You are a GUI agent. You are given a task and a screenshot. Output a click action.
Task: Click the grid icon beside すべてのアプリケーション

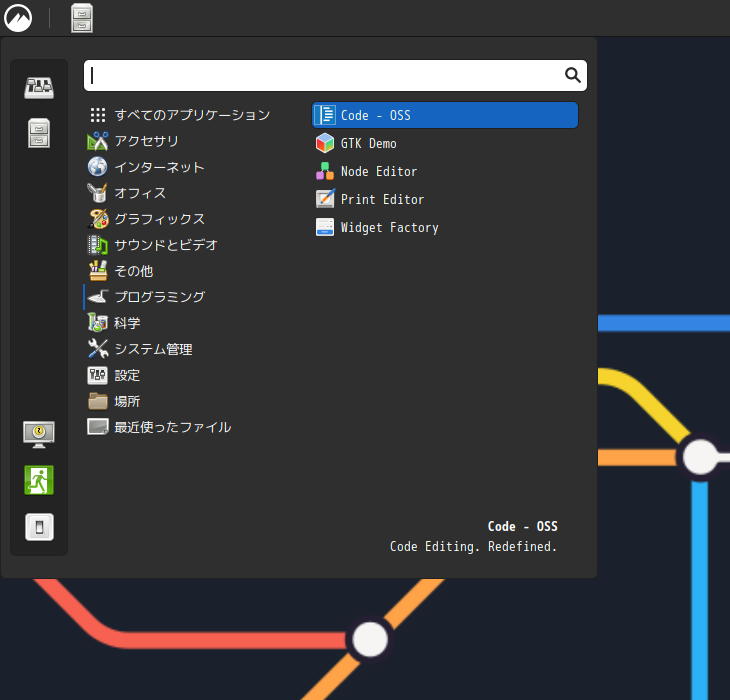click(98, 115)
